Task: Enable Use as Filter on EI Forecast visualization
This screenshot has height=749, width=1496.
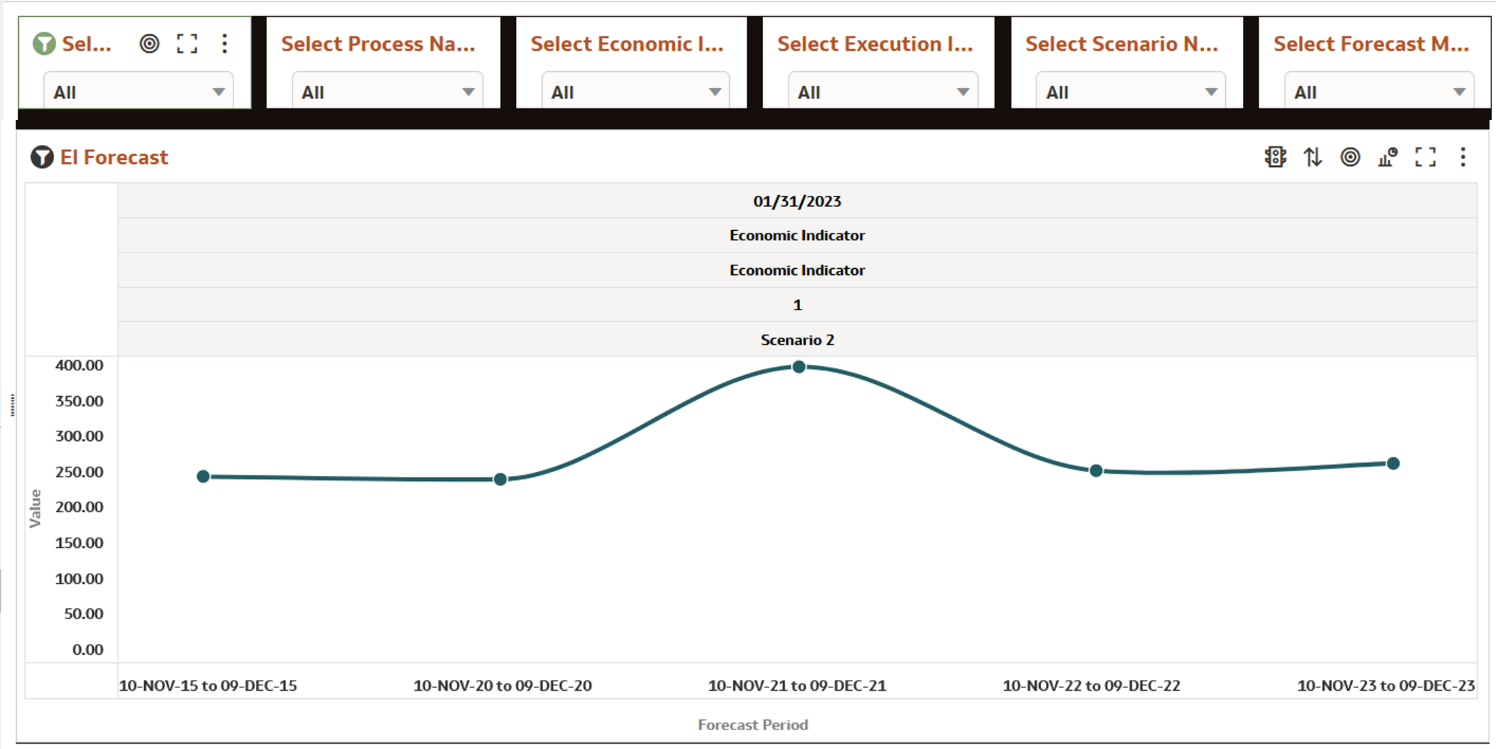Action: click(x=1350, y=157)
